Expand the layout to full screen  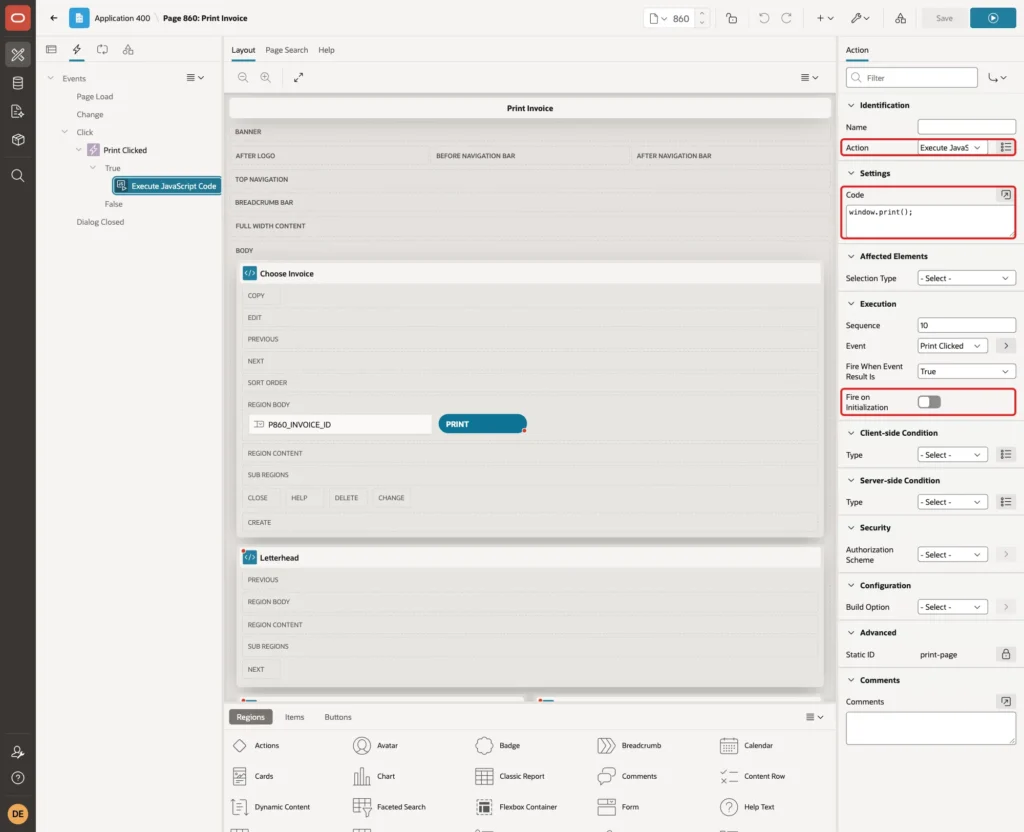[298, 77]
